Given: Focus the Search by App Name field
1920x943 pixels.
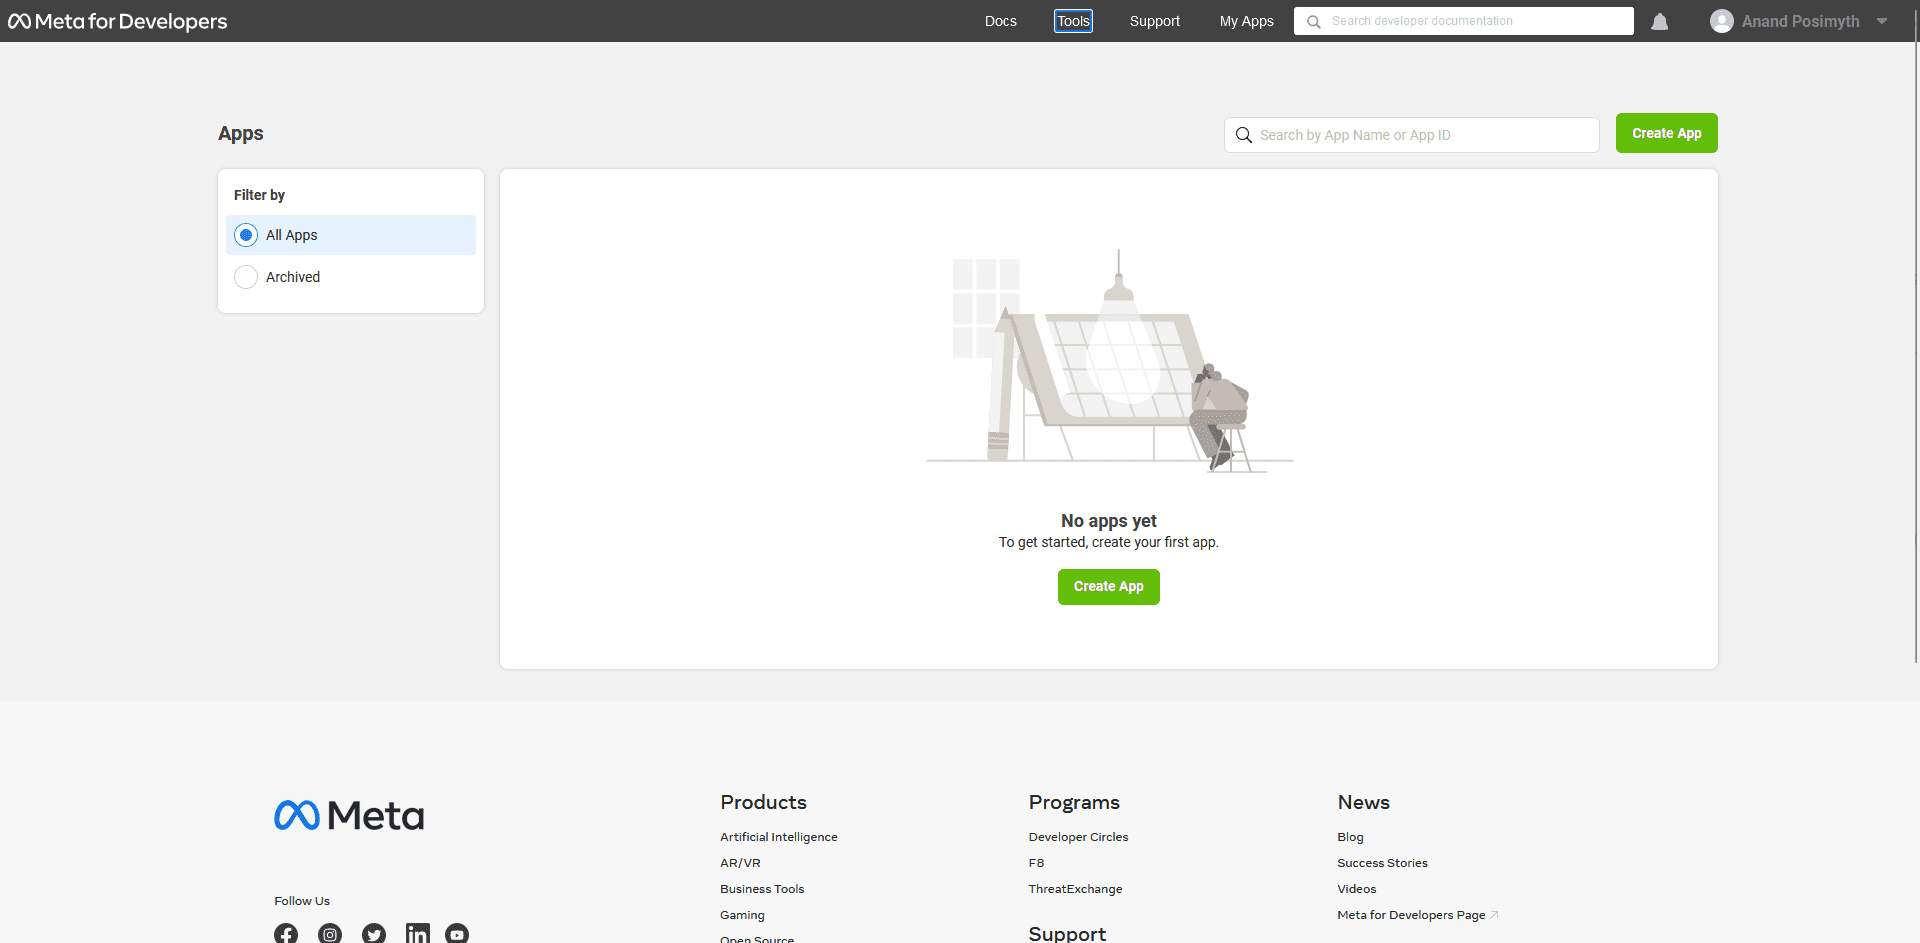Looking at the screenshot, I should point(1420,135).
